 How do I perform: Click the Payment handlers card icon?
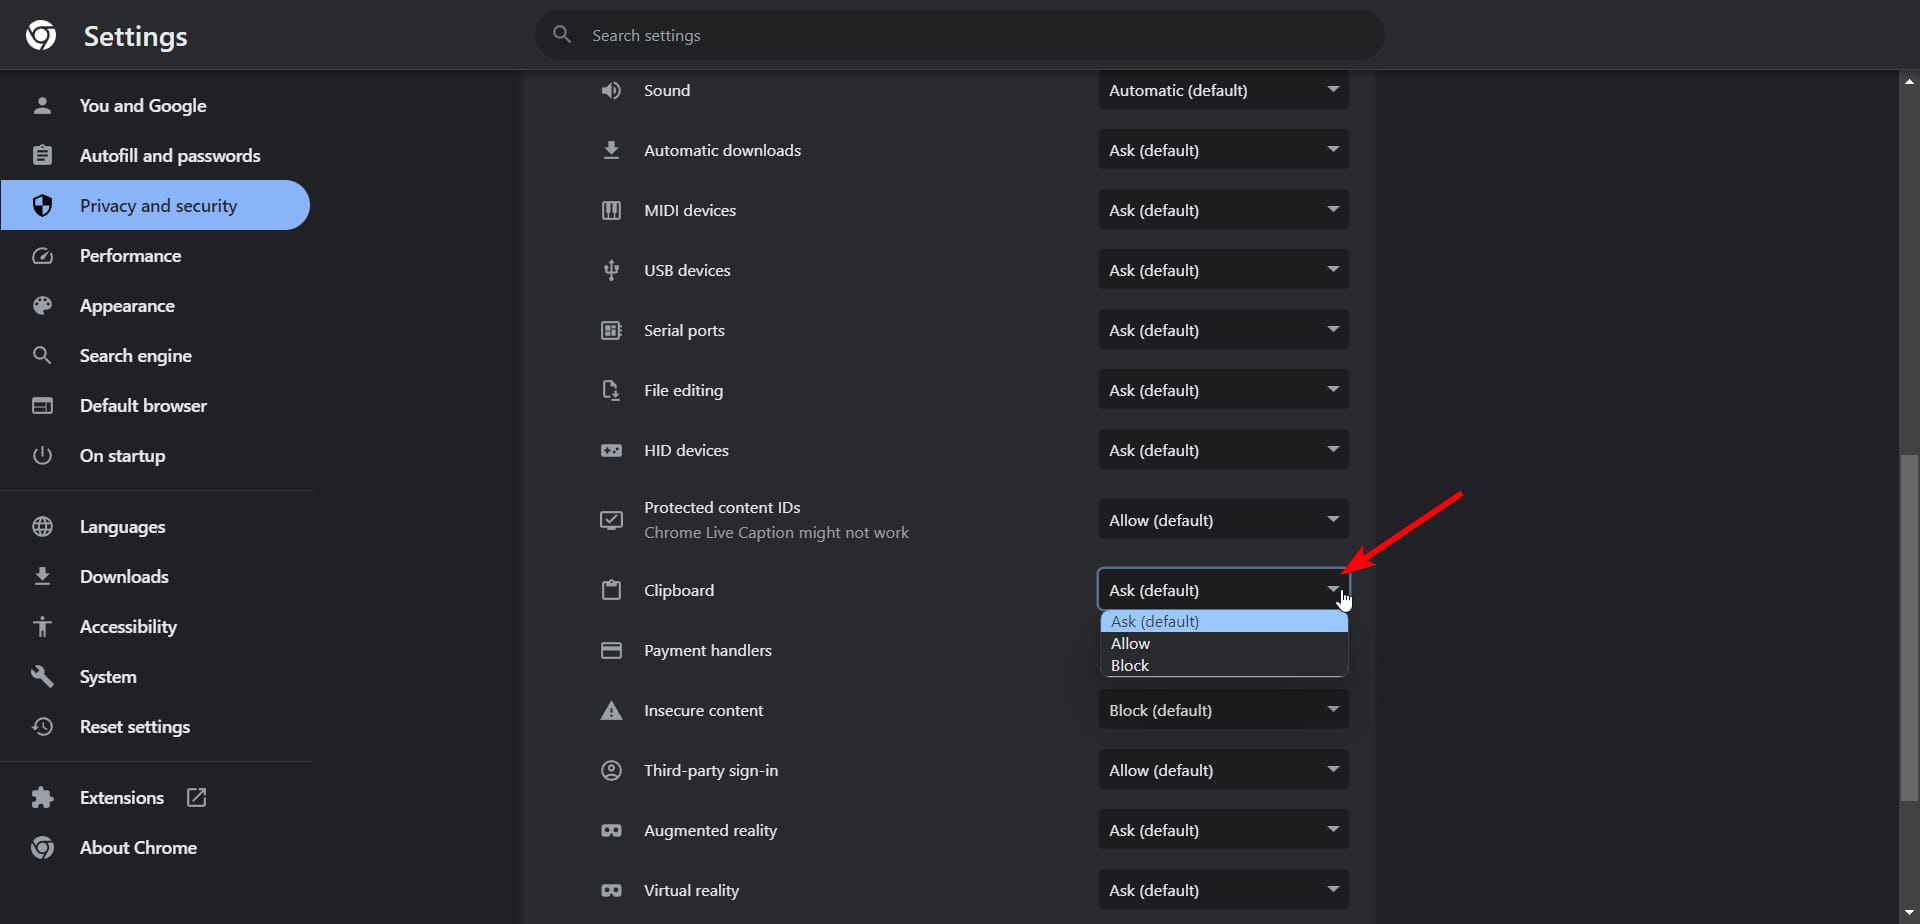(x=612, y=650)
